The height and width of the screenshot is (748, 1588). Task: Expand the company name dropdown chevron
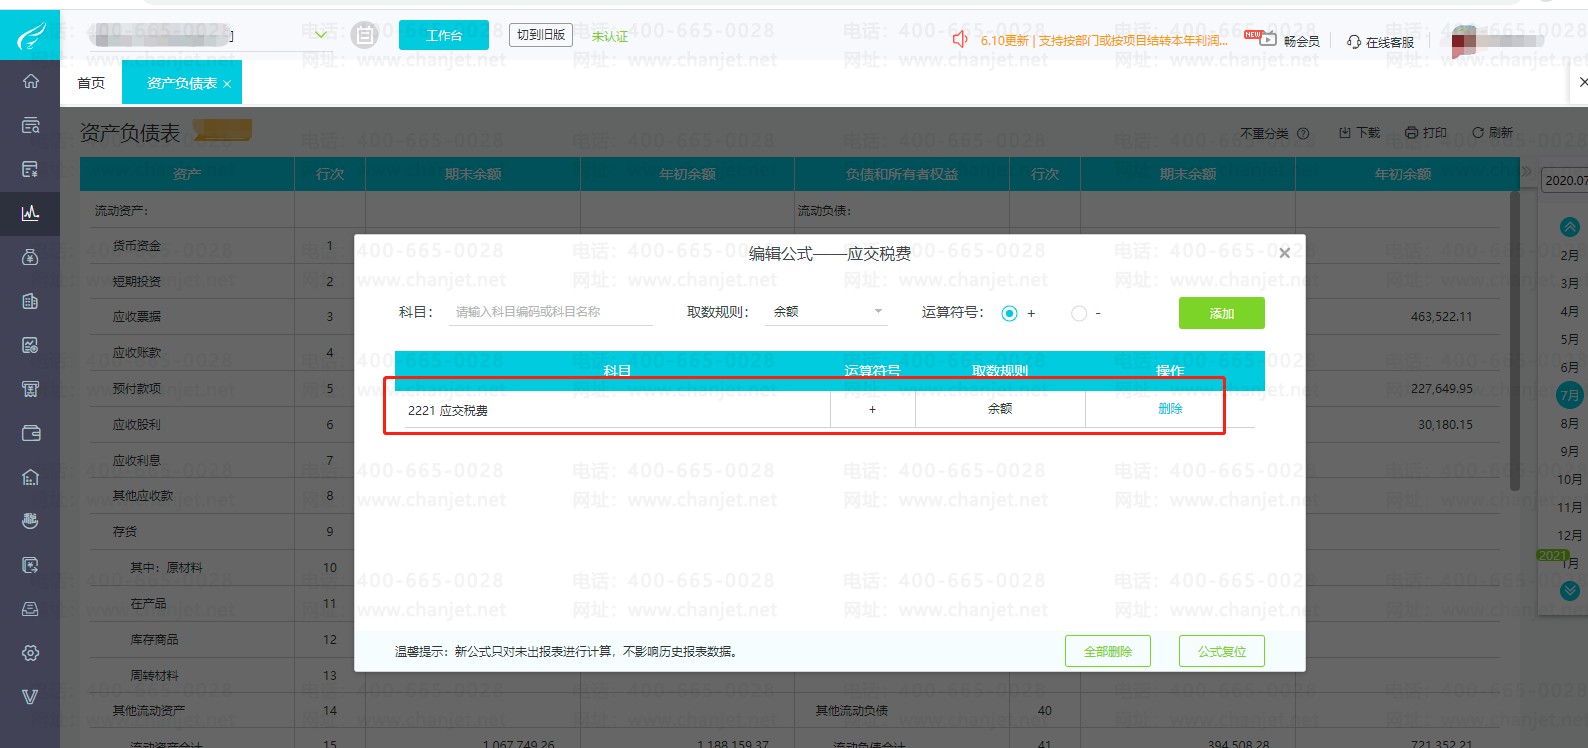point(321,35)
